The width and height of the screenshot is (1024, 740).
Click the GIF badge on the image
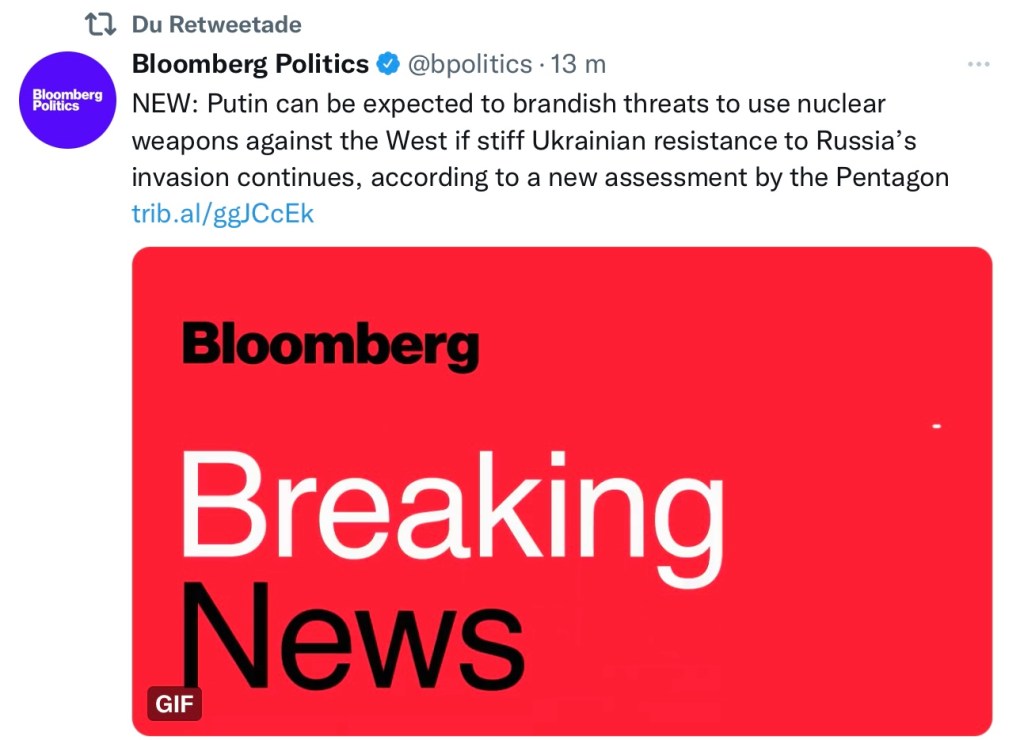pos(175,703)
